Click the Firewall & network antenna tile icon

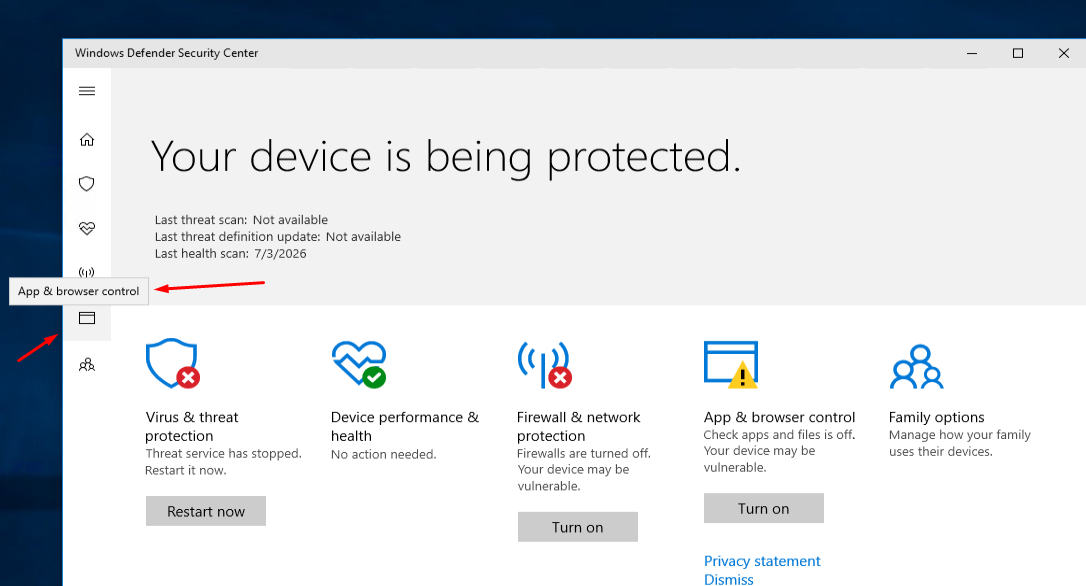tap(544, 364)
